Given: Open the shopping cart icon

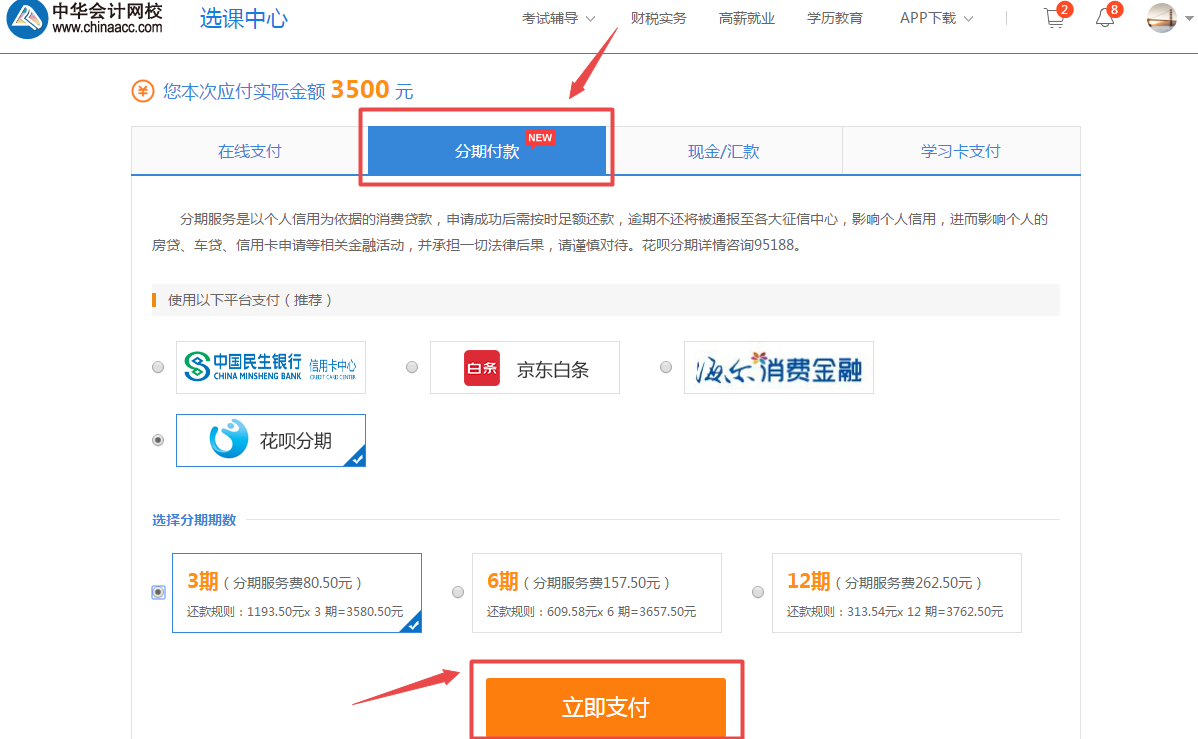Looking at the screenshot, I should [1054, 18].
